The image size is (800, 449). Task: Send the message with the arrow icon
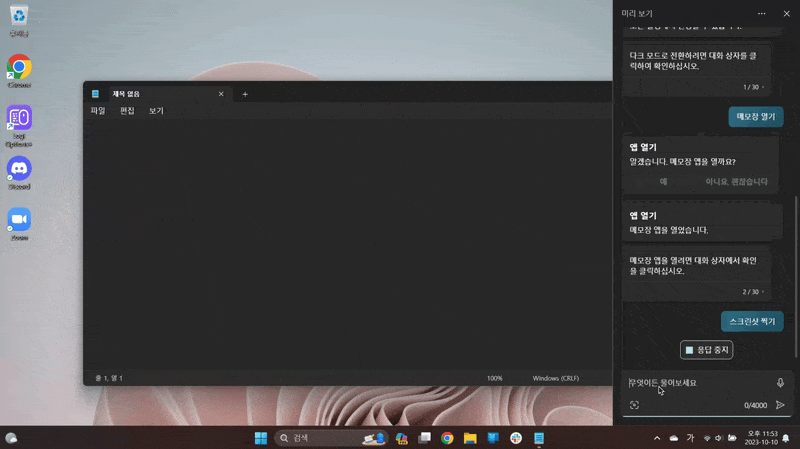pos(780,405)
